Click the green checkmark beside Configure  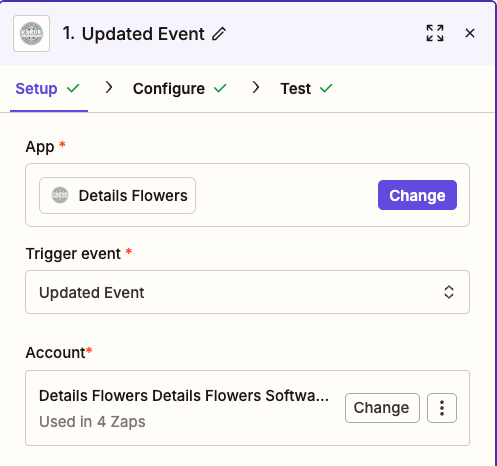click(x=220, y=89)
